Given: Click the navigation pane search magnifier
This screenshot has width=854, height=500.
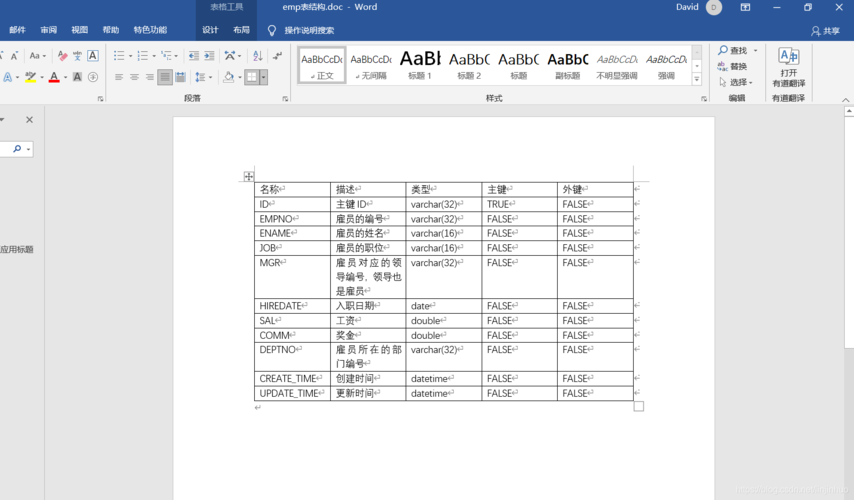Looking at the screenshot, I should pyautogui.click(x=17, y=149).
